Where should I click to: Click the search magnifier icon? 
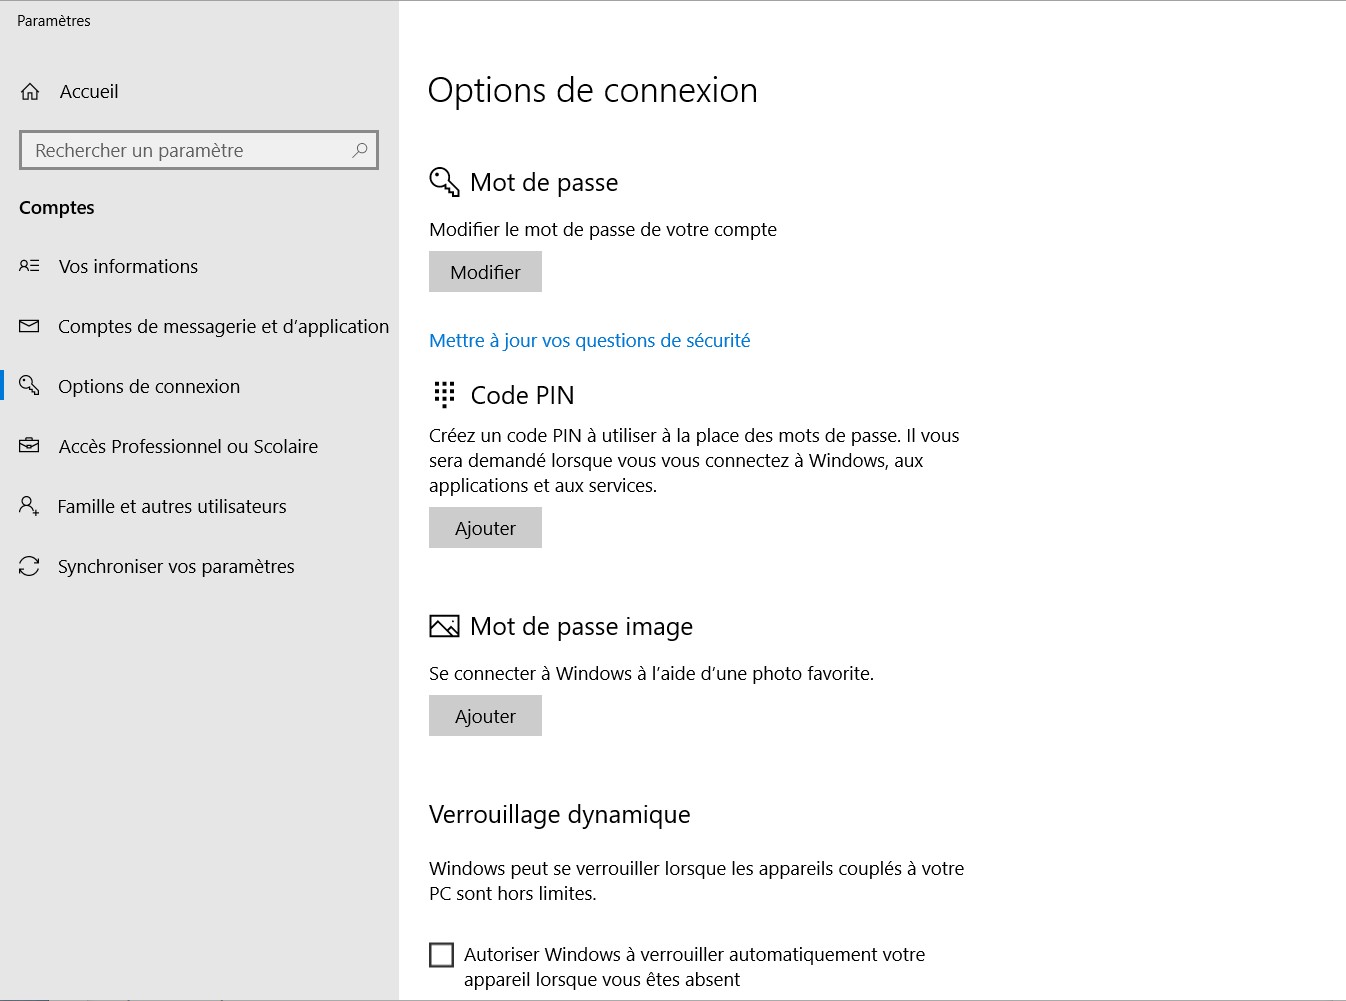point(360,150)
